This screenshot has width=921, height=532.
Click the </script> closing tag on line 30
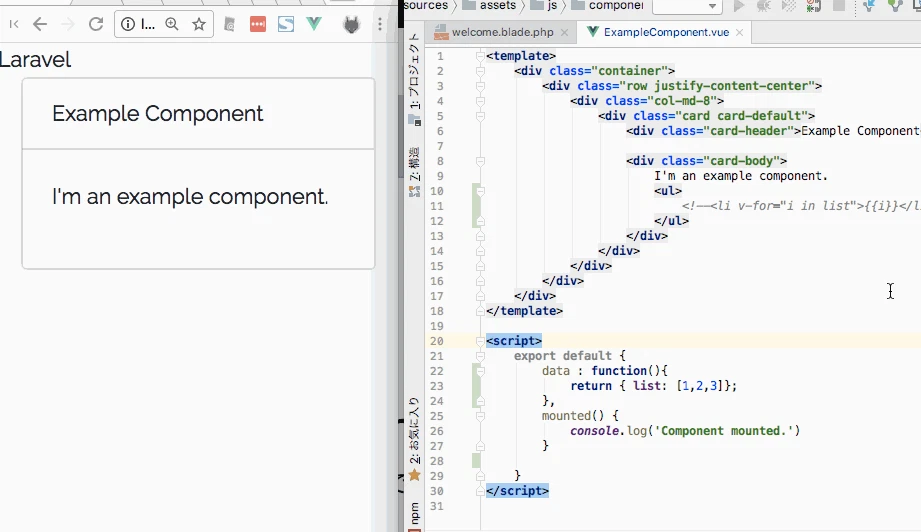517,490
